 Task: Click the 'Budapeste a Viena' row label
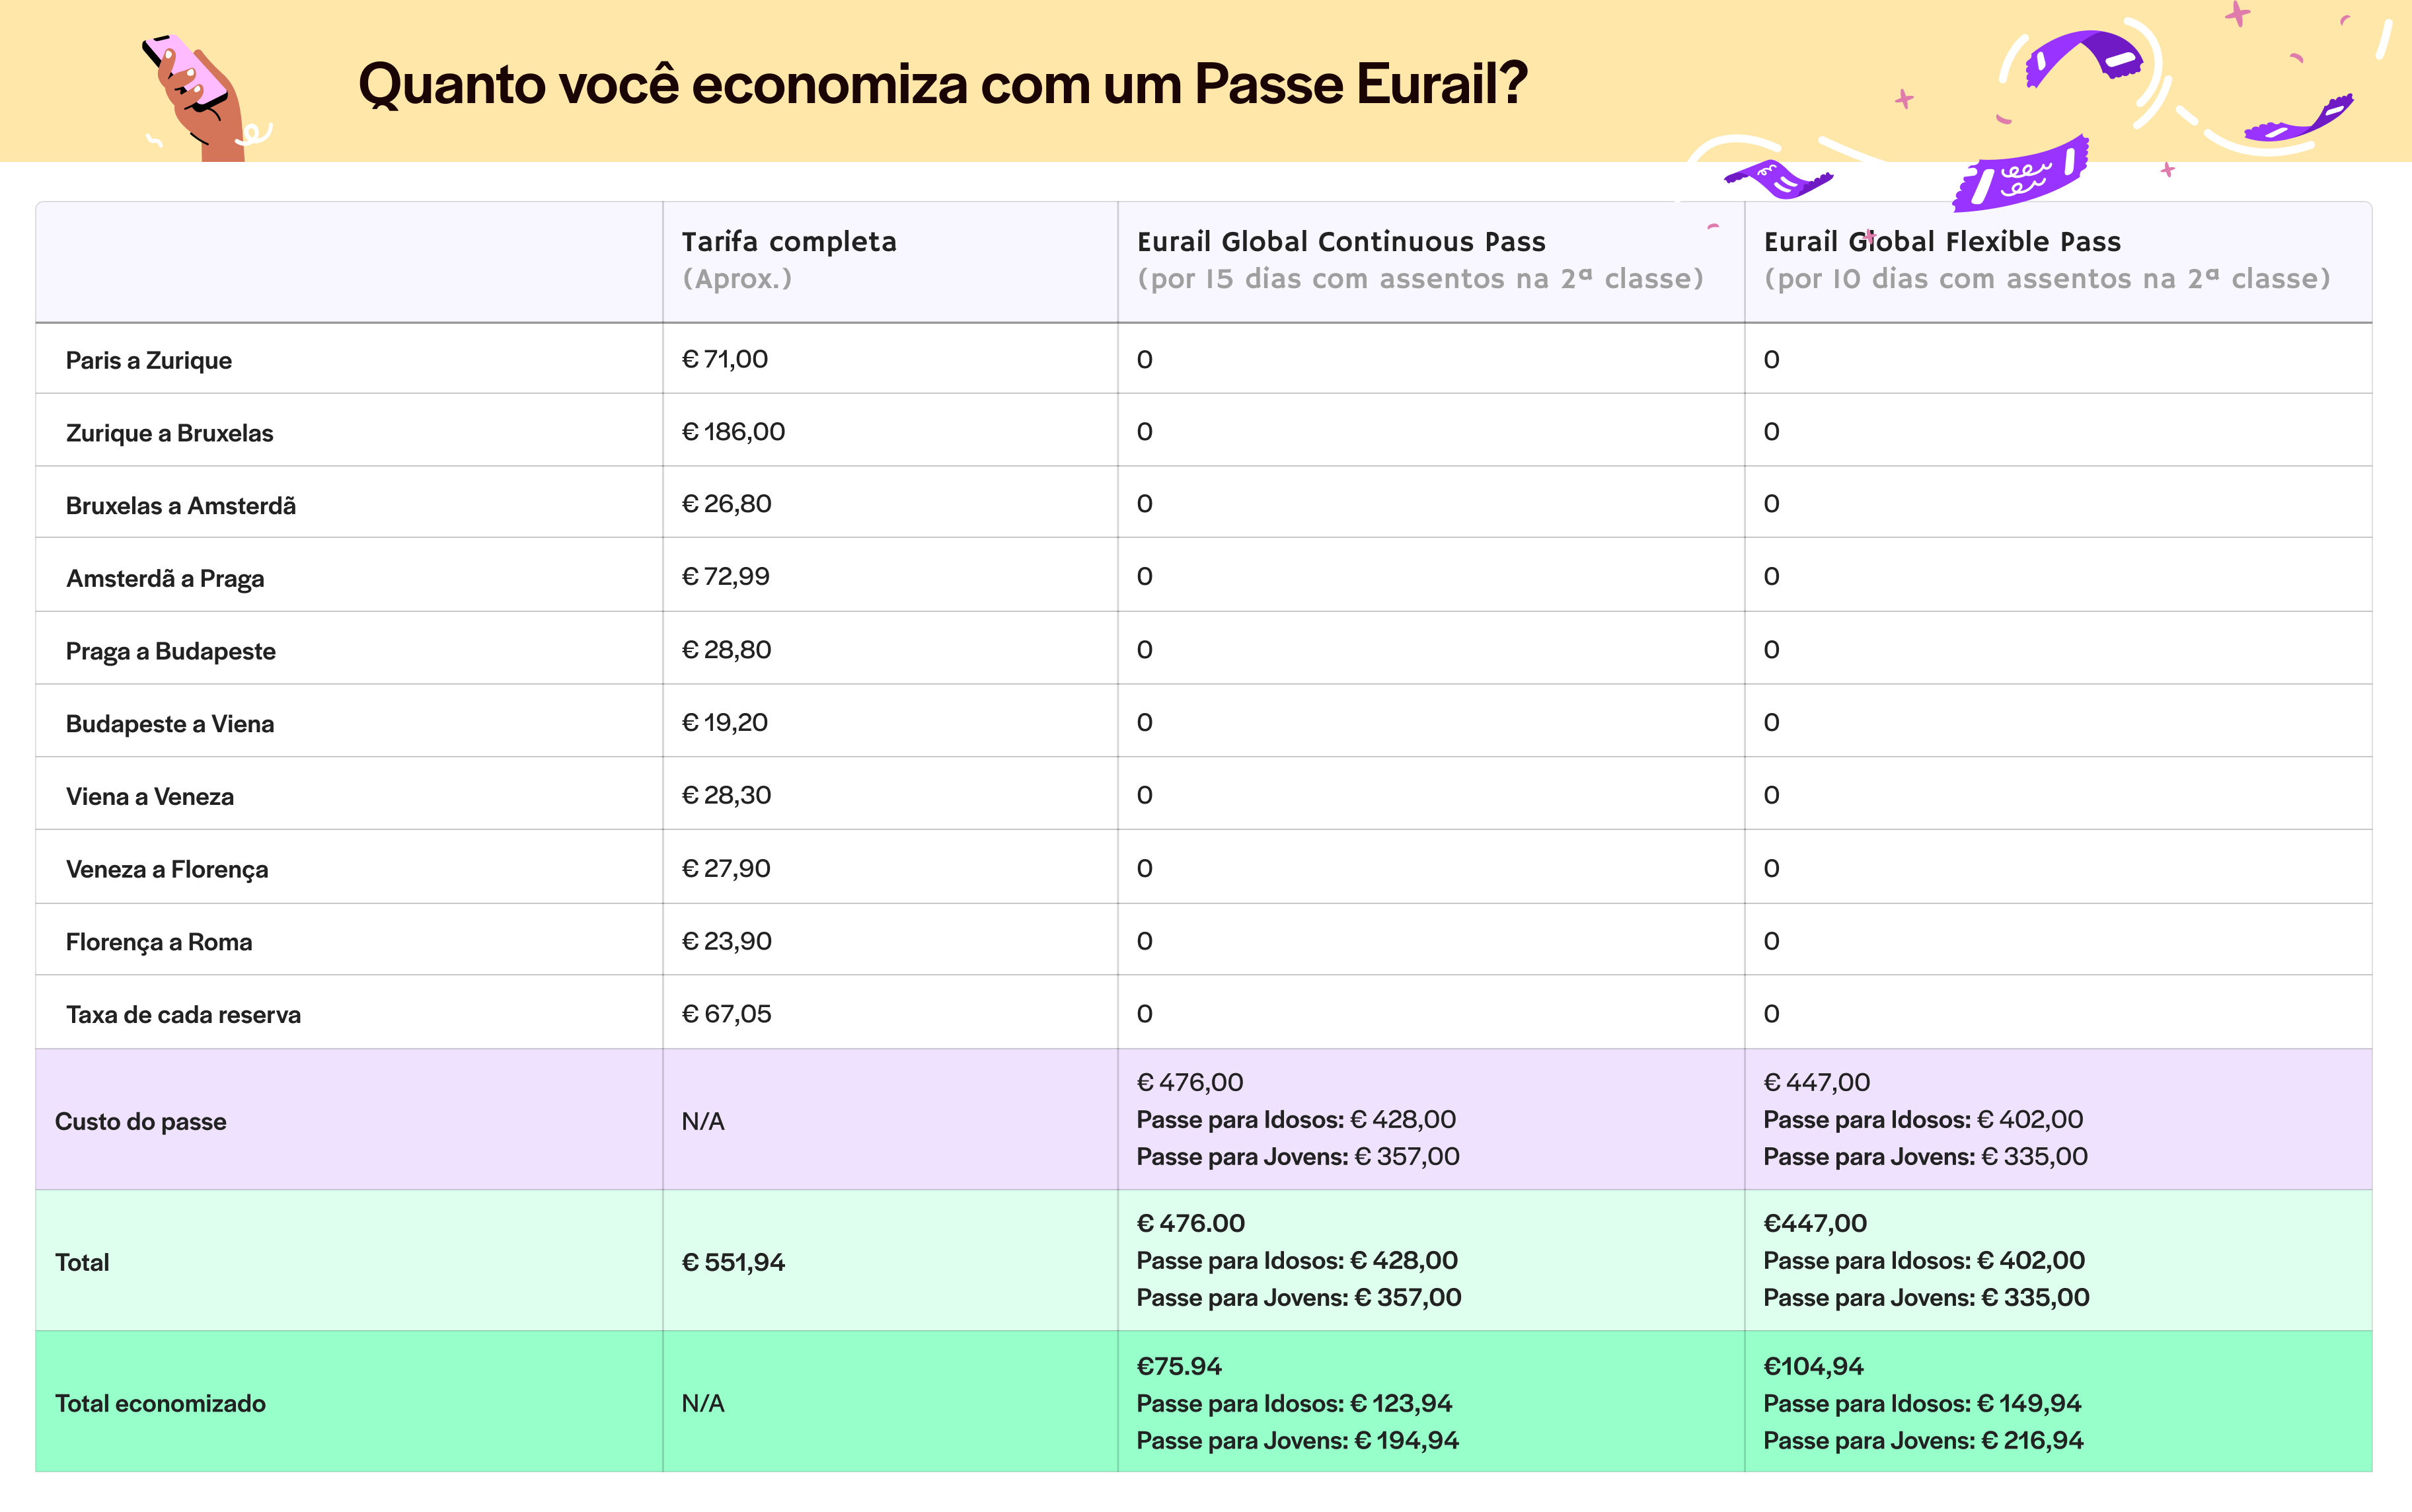pyautogui.click(x=170, y=724)
